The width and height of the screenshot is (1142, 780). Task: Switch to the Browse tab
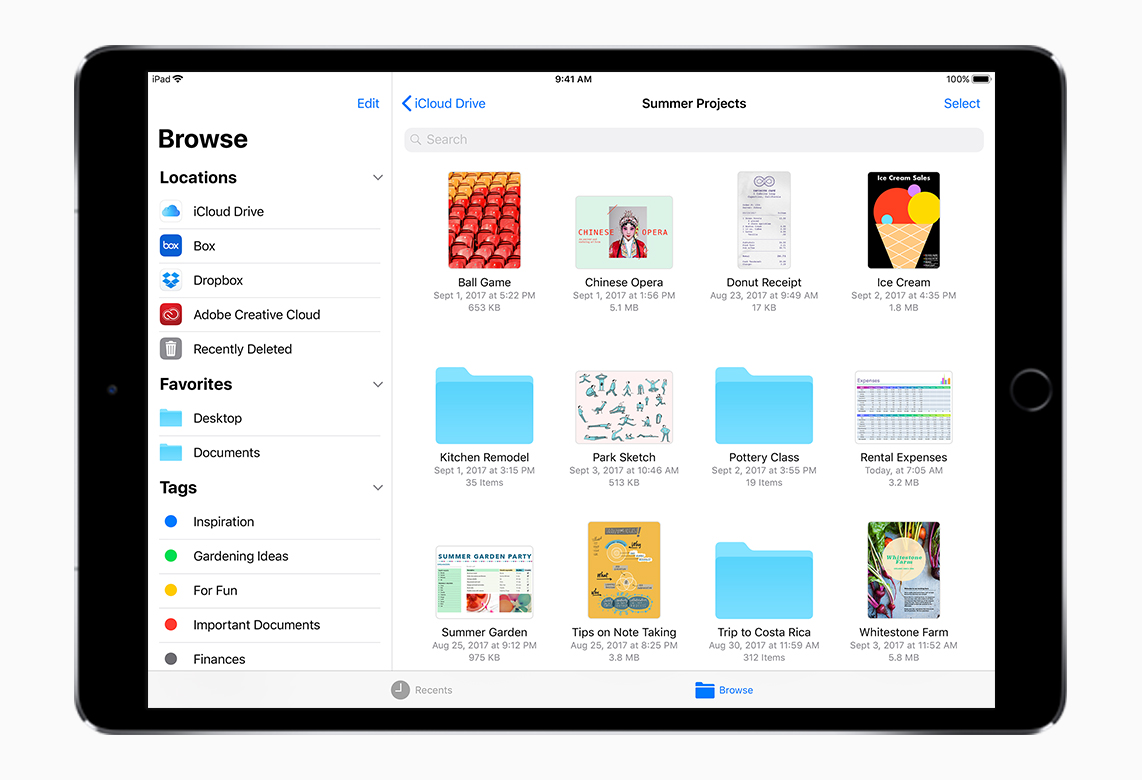tap(724, 690)
